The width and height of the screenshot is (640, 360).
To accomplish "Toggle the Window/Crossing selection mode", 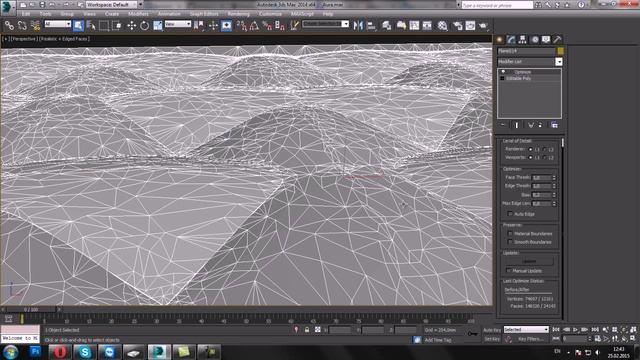I will click(x=118, y=26).
